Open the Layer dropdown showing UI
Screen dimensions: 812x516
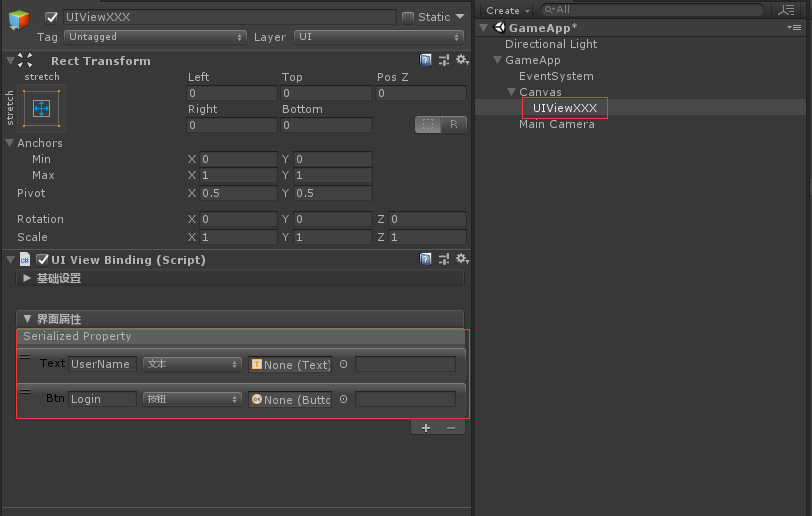379,37
